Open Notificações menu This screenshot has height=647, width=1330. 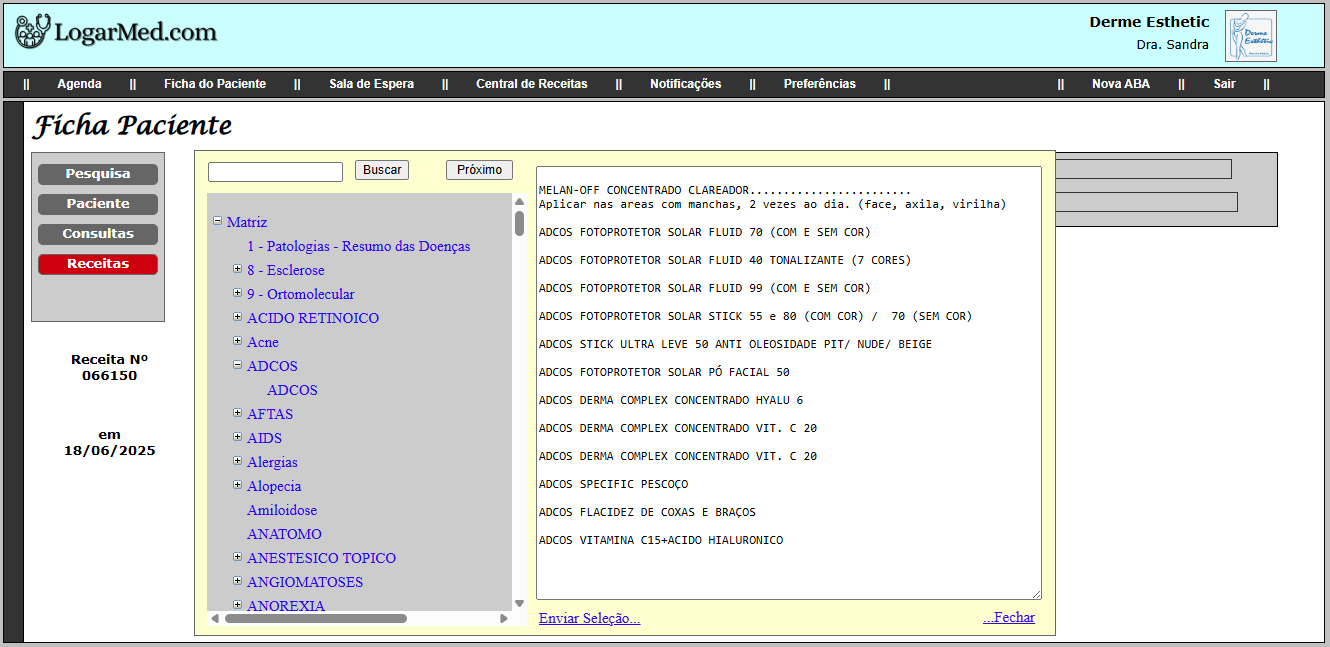tap(685, 84)
